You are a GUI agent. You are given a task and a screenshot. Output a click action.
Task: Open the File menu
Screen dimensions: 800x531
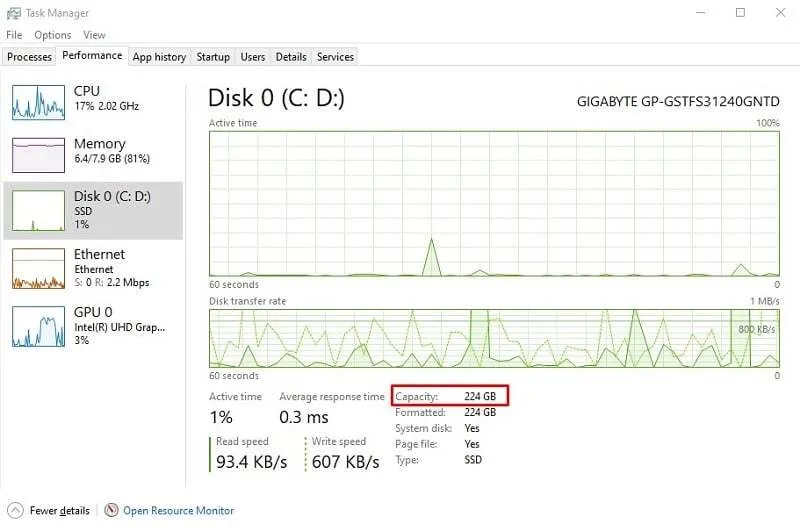coord(14,35)
